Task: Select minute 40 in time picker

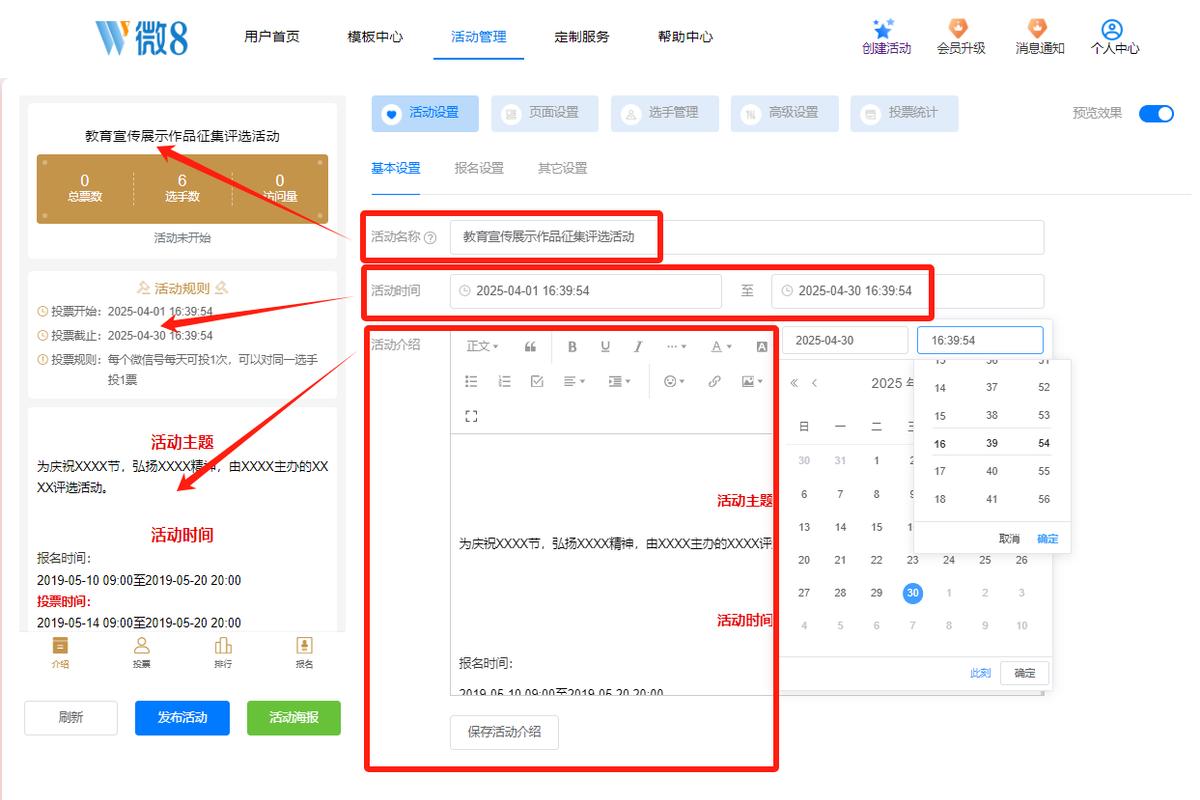Action: click(x=992, y=471)
